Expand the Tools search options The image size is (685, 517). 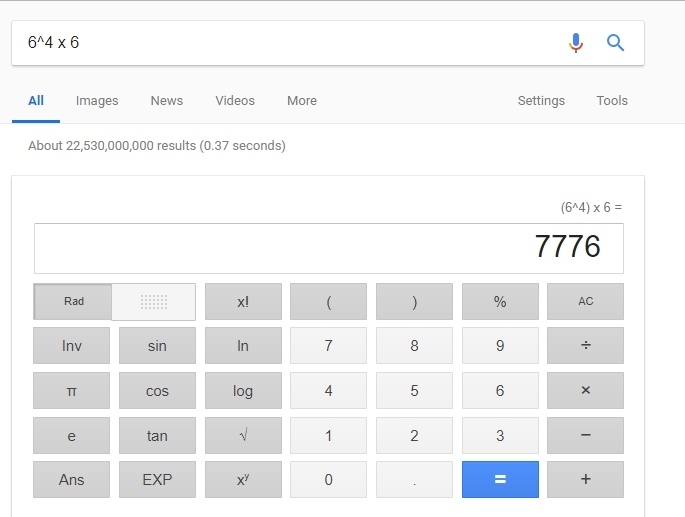612,101
